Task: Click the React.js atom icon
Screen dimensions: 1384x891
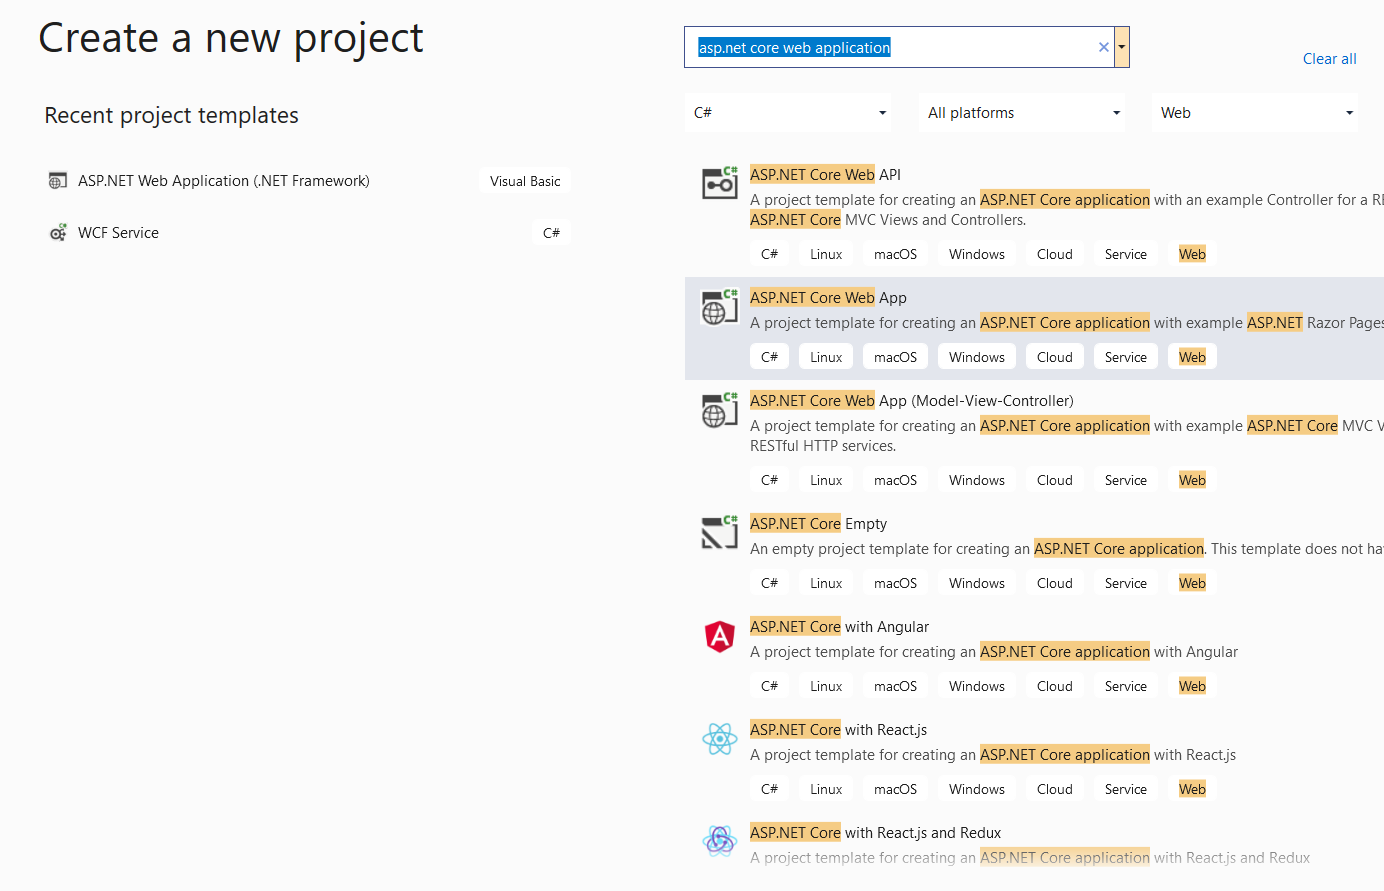Action: point(720,739)
